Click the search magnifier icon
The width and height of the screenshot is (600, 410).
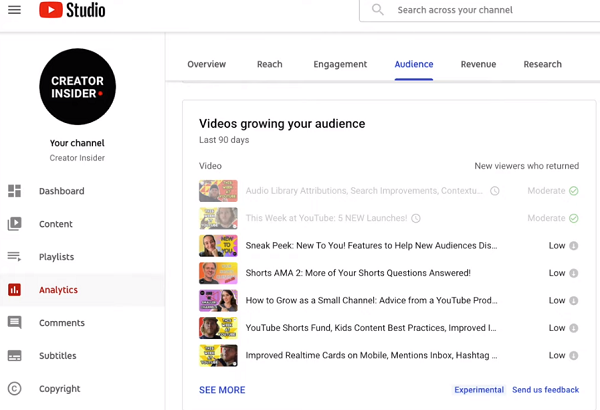pyautogui.click(x=377, y=10)
